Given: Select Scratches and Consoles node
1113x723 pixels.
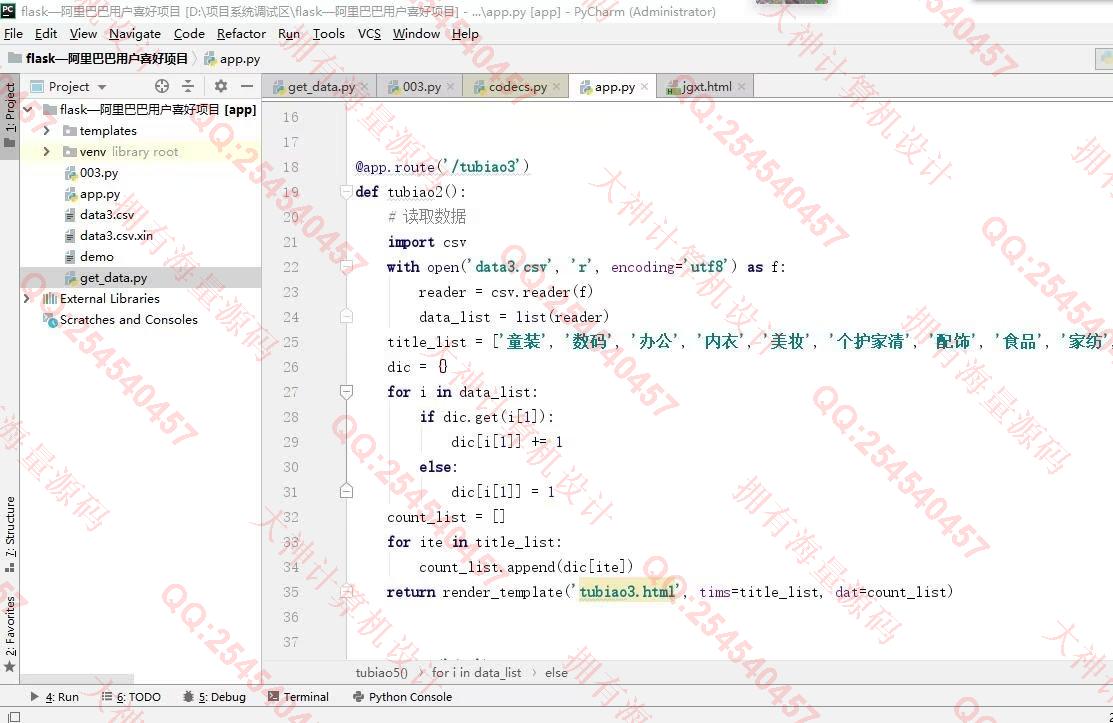Looking at the screenshot, I should coord(128,320).
